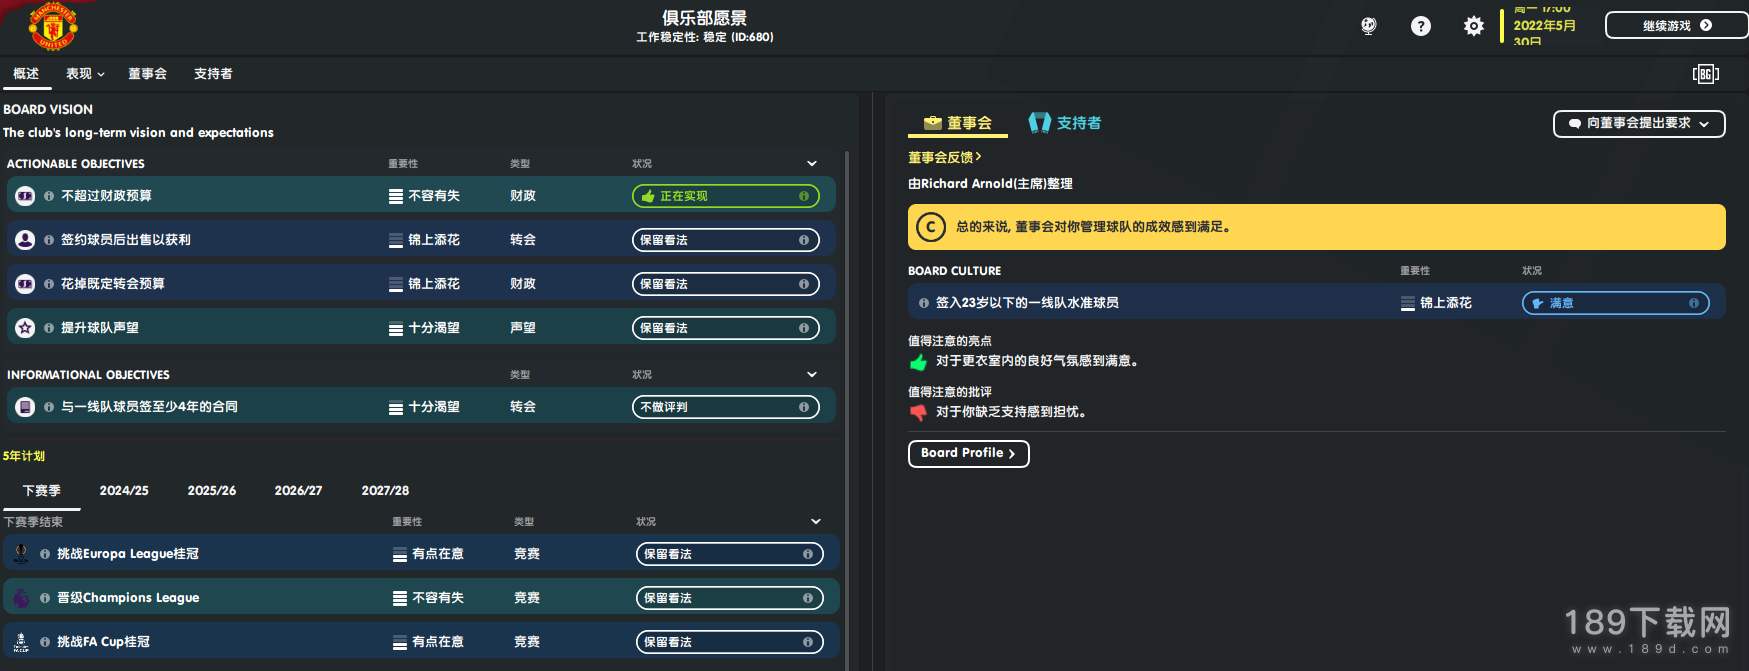Click the 不做评判 status pill
Viewport: 1749px width, 671px height.
(x=726, y=407)
